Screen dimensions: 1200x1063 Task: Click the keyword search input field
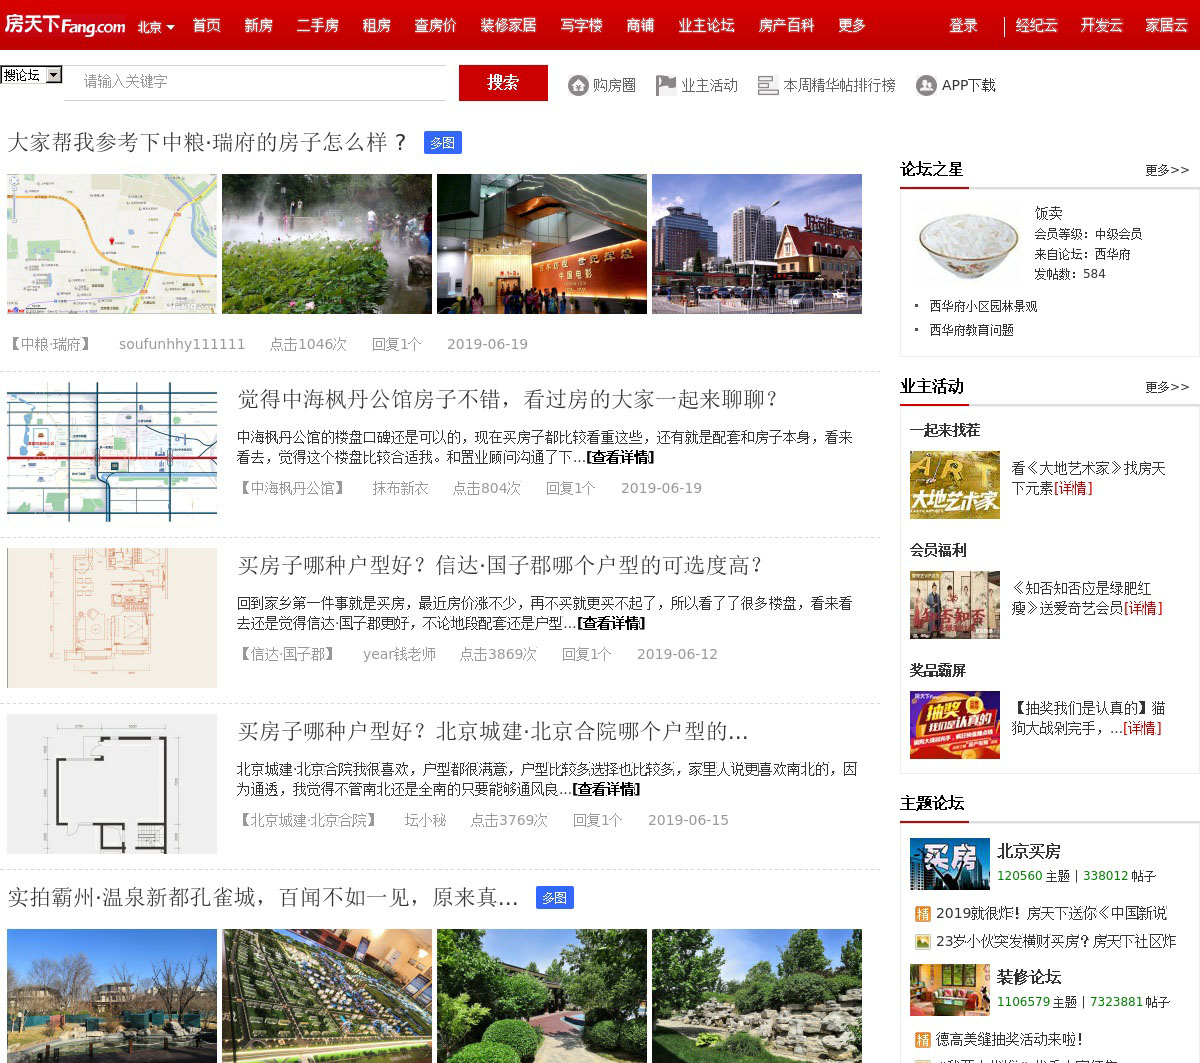(x=255, y=82)
